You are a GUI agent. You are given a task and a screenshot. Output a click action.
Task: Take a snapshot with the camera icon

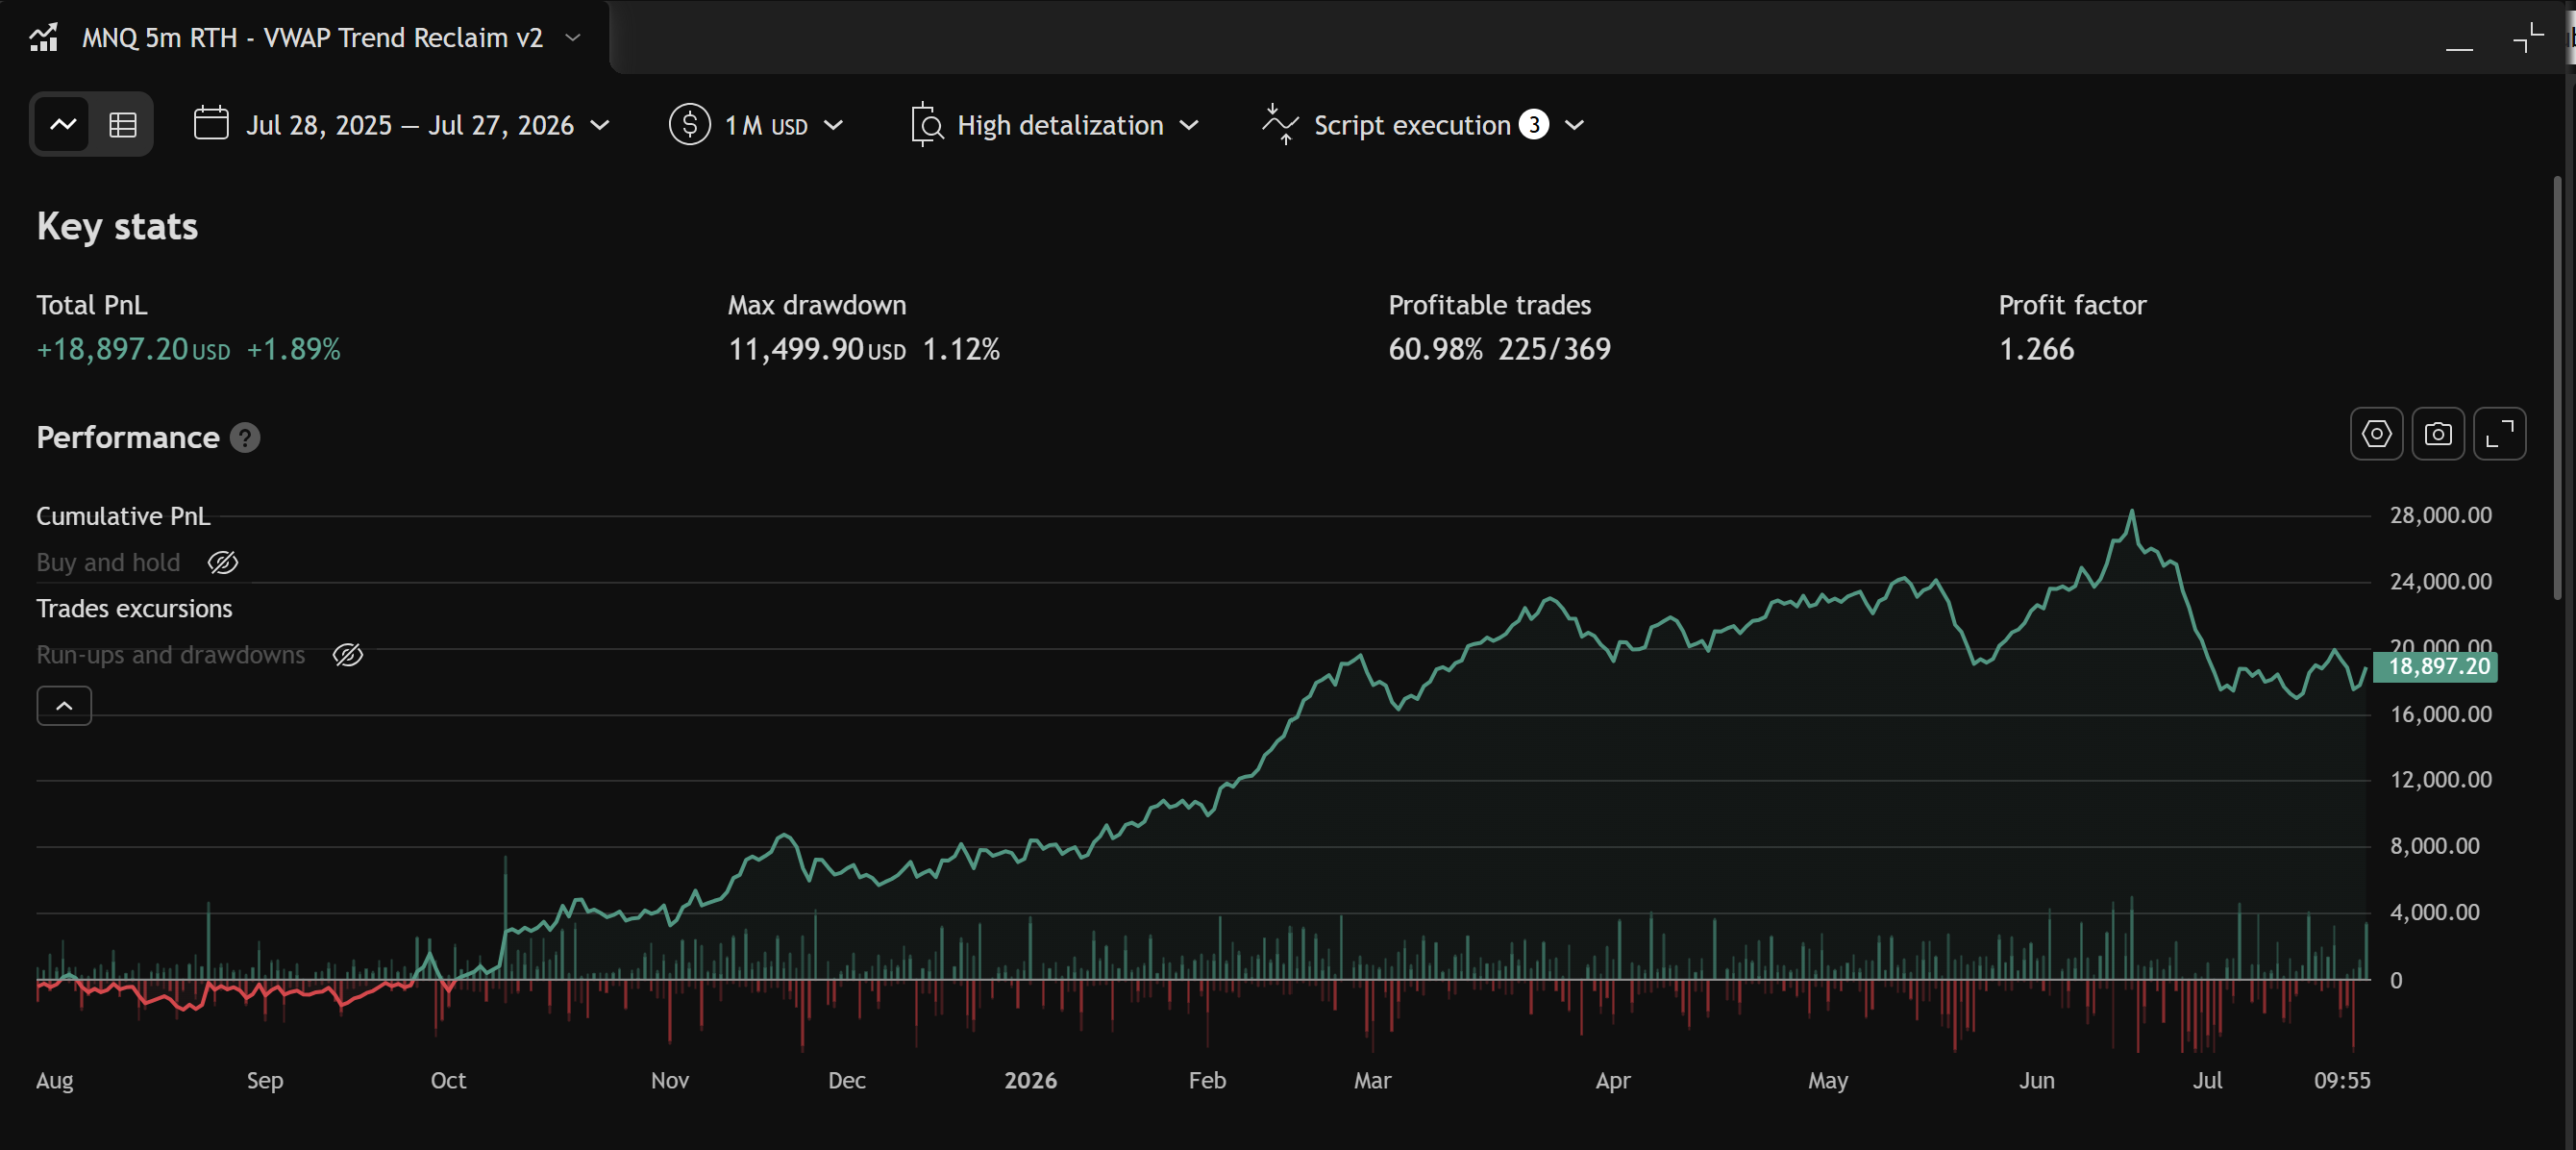pos(2438,434)
